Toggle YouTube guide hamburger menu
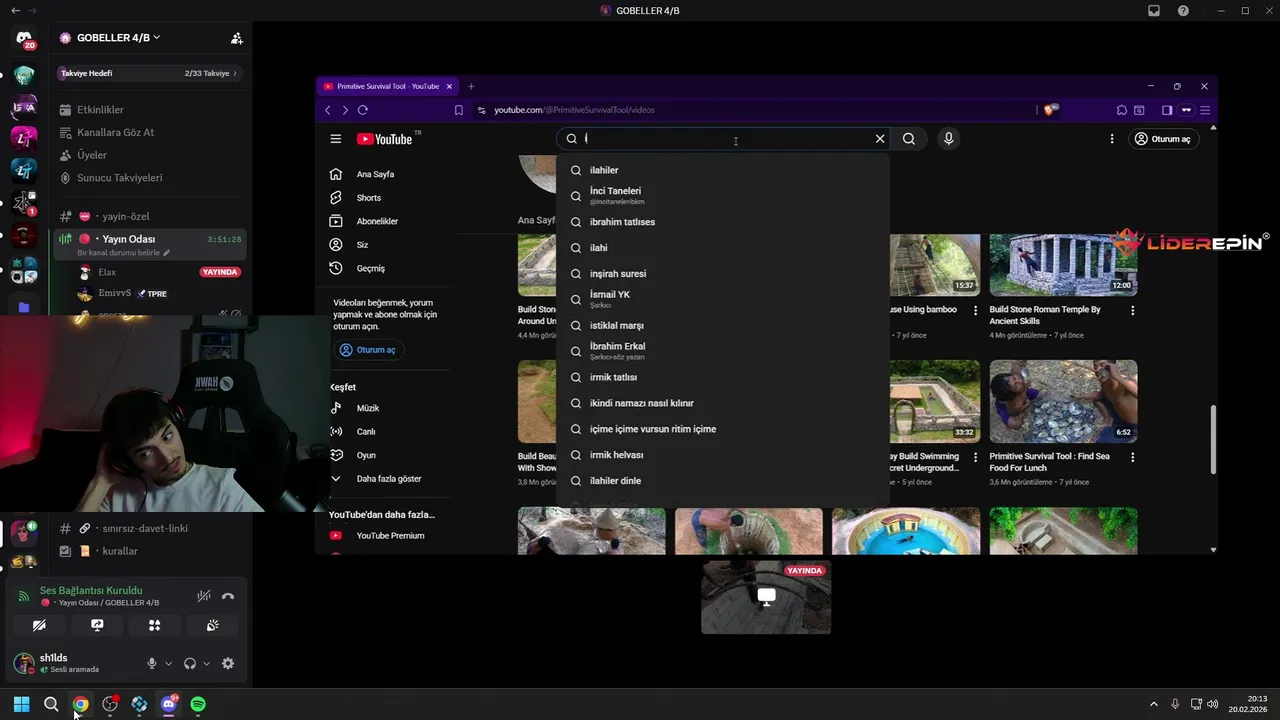Image resolution: width=1280 pixels, height=720 pixels. pos(336,139)
